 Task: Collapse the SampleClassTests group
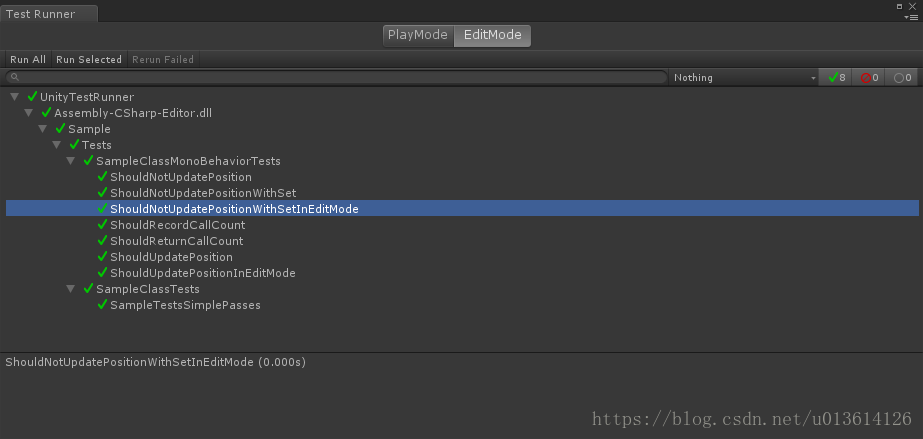[71, 289]
